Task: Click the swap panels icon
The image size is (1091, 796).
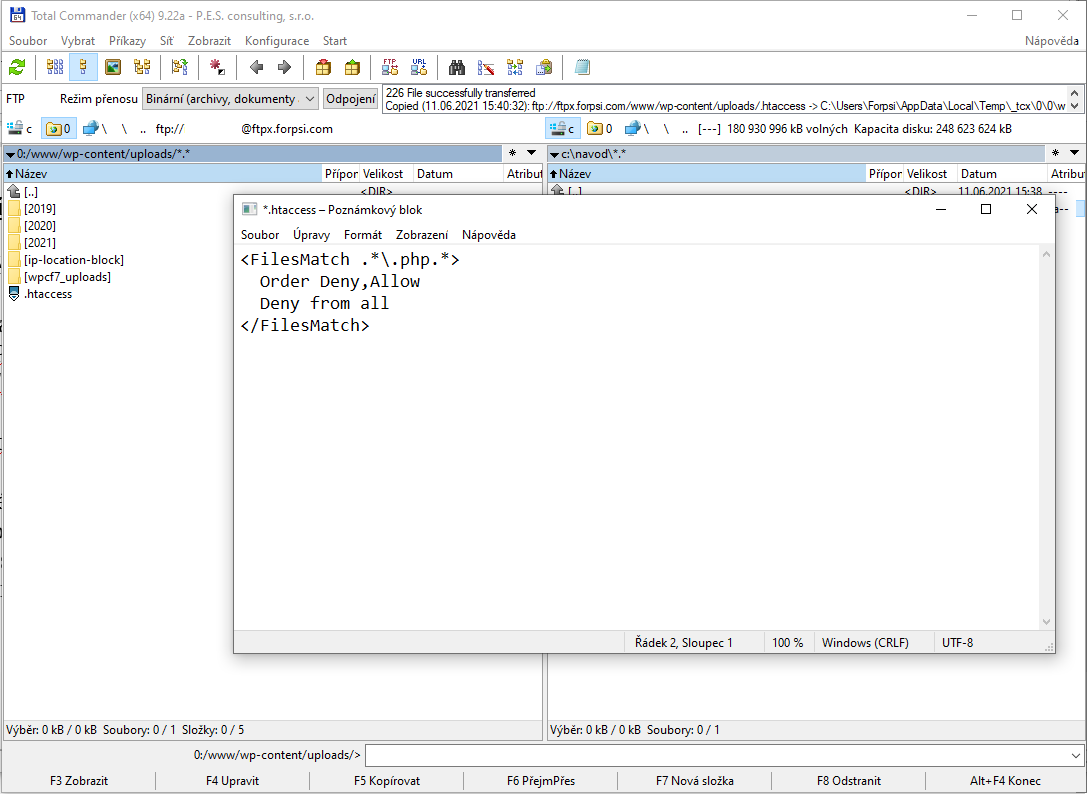Action: pos(180,67)
